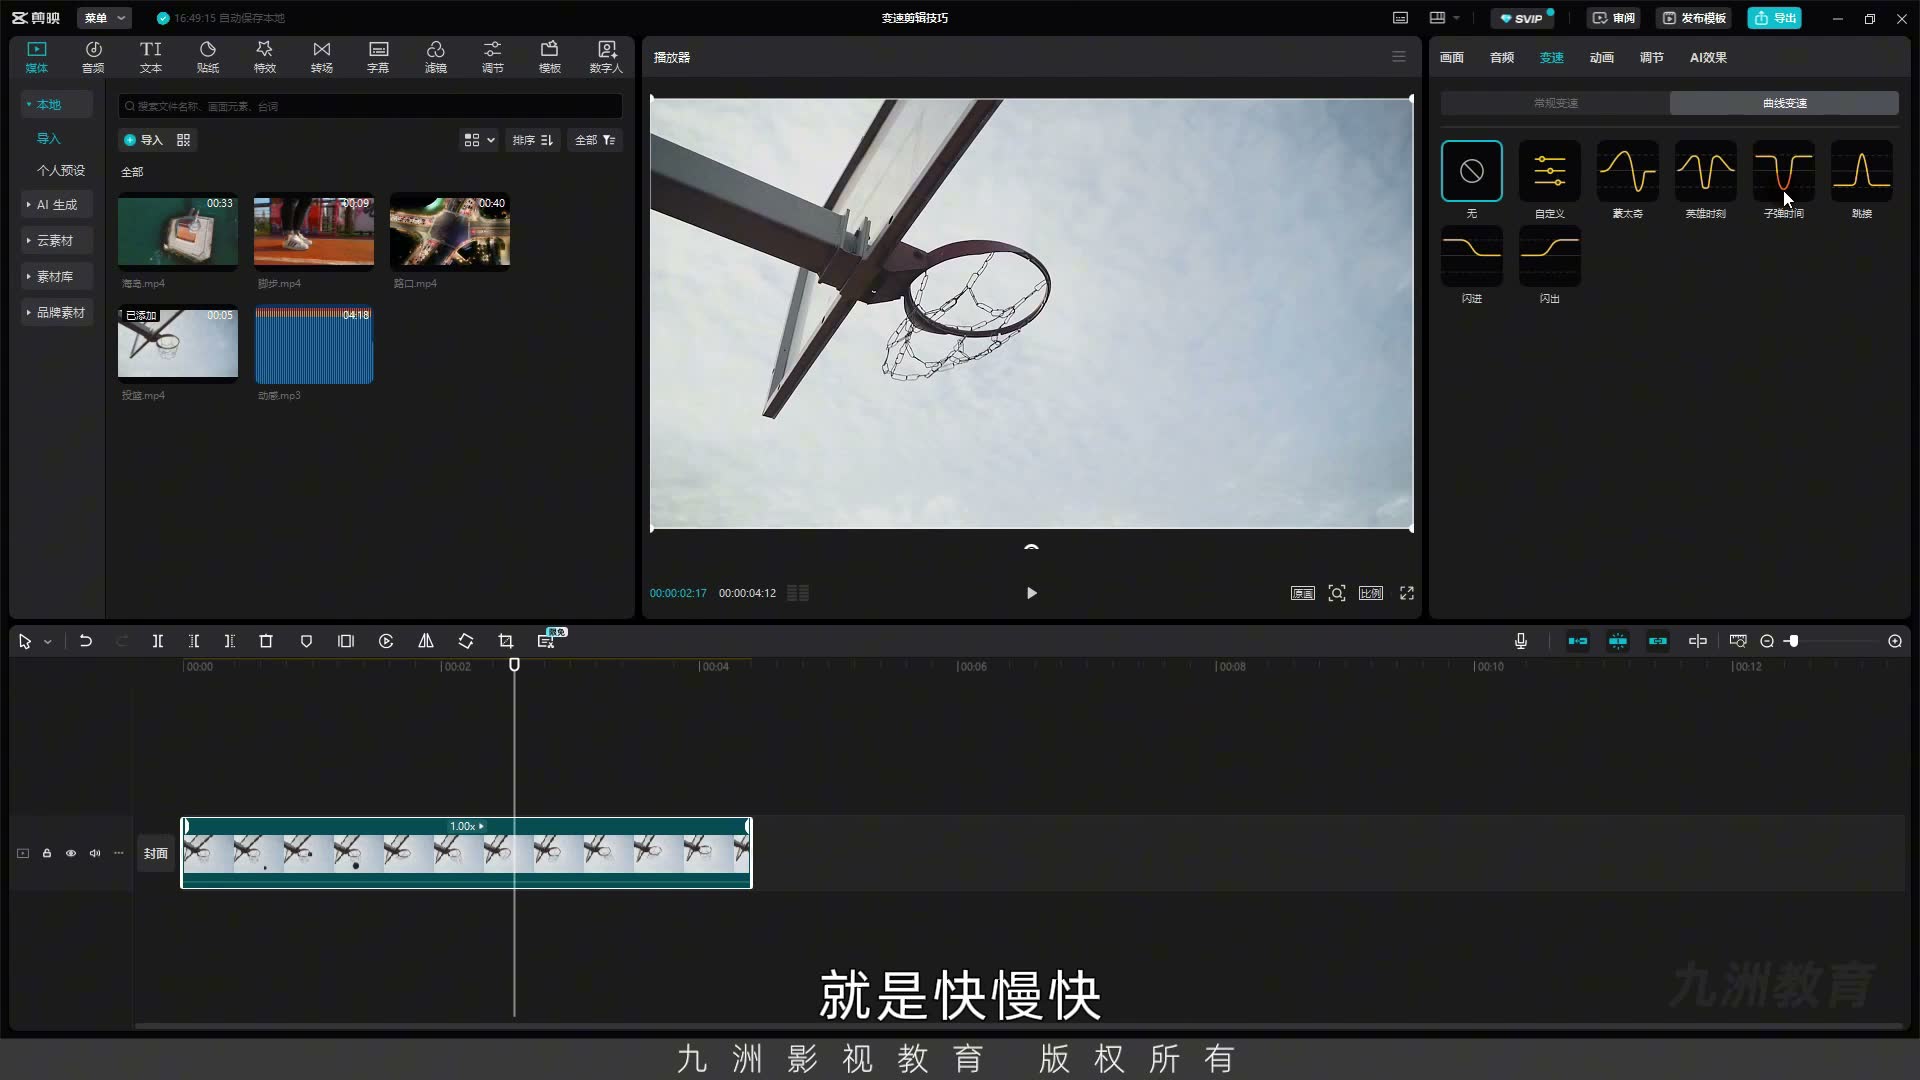The height and width of the screenshot is (1080, 1920).
Task: Toggle main track magnet snapping on timeline
Action: pos(1578,641)
